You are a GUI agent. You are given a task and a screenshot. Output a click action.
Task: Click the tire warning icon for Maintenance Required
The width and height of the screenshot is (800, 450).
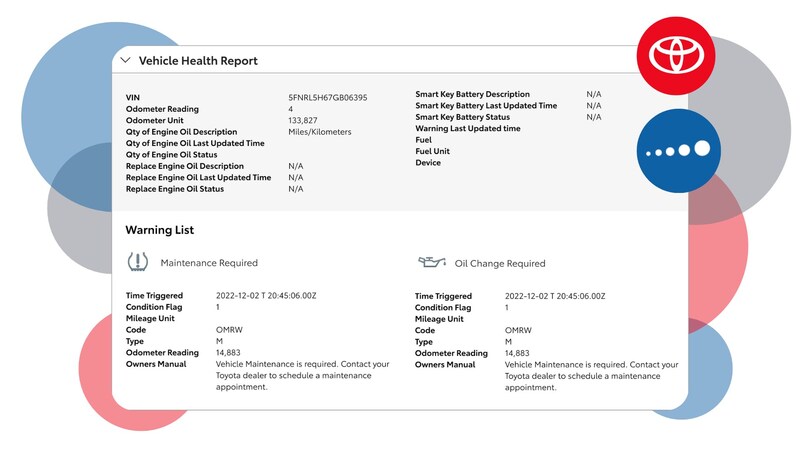click(138, 263)
